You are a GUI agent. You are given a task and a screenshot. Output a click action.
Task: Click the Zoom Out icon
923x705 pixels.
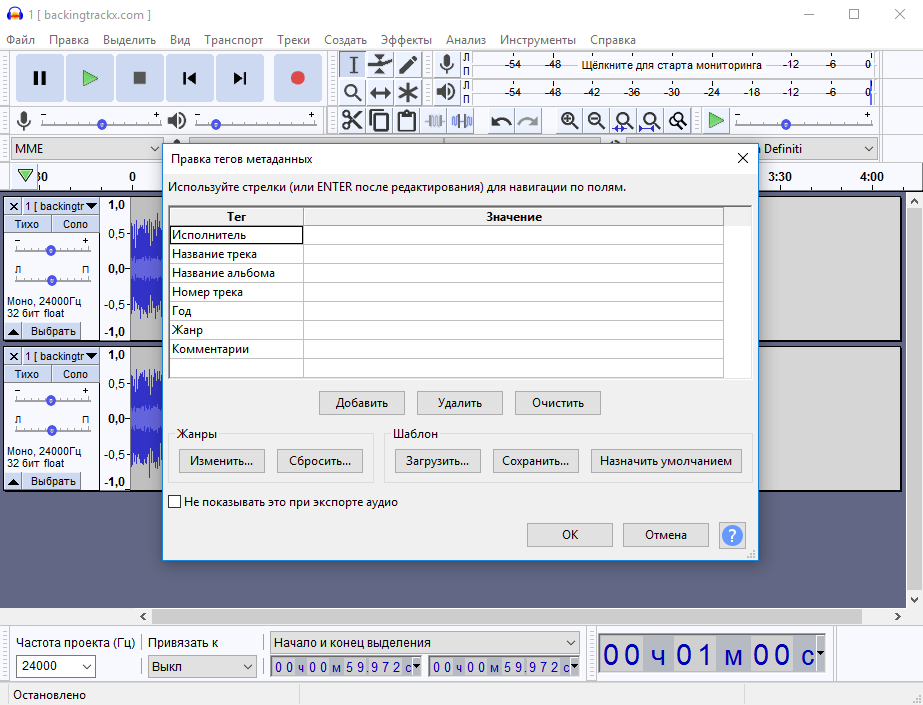click(596, 121)
